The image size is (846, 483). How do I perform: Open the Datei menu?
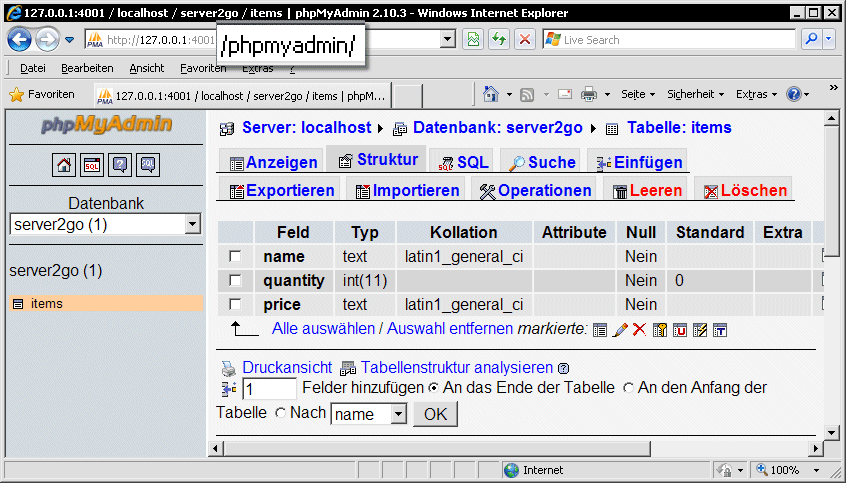click(32, 69)
